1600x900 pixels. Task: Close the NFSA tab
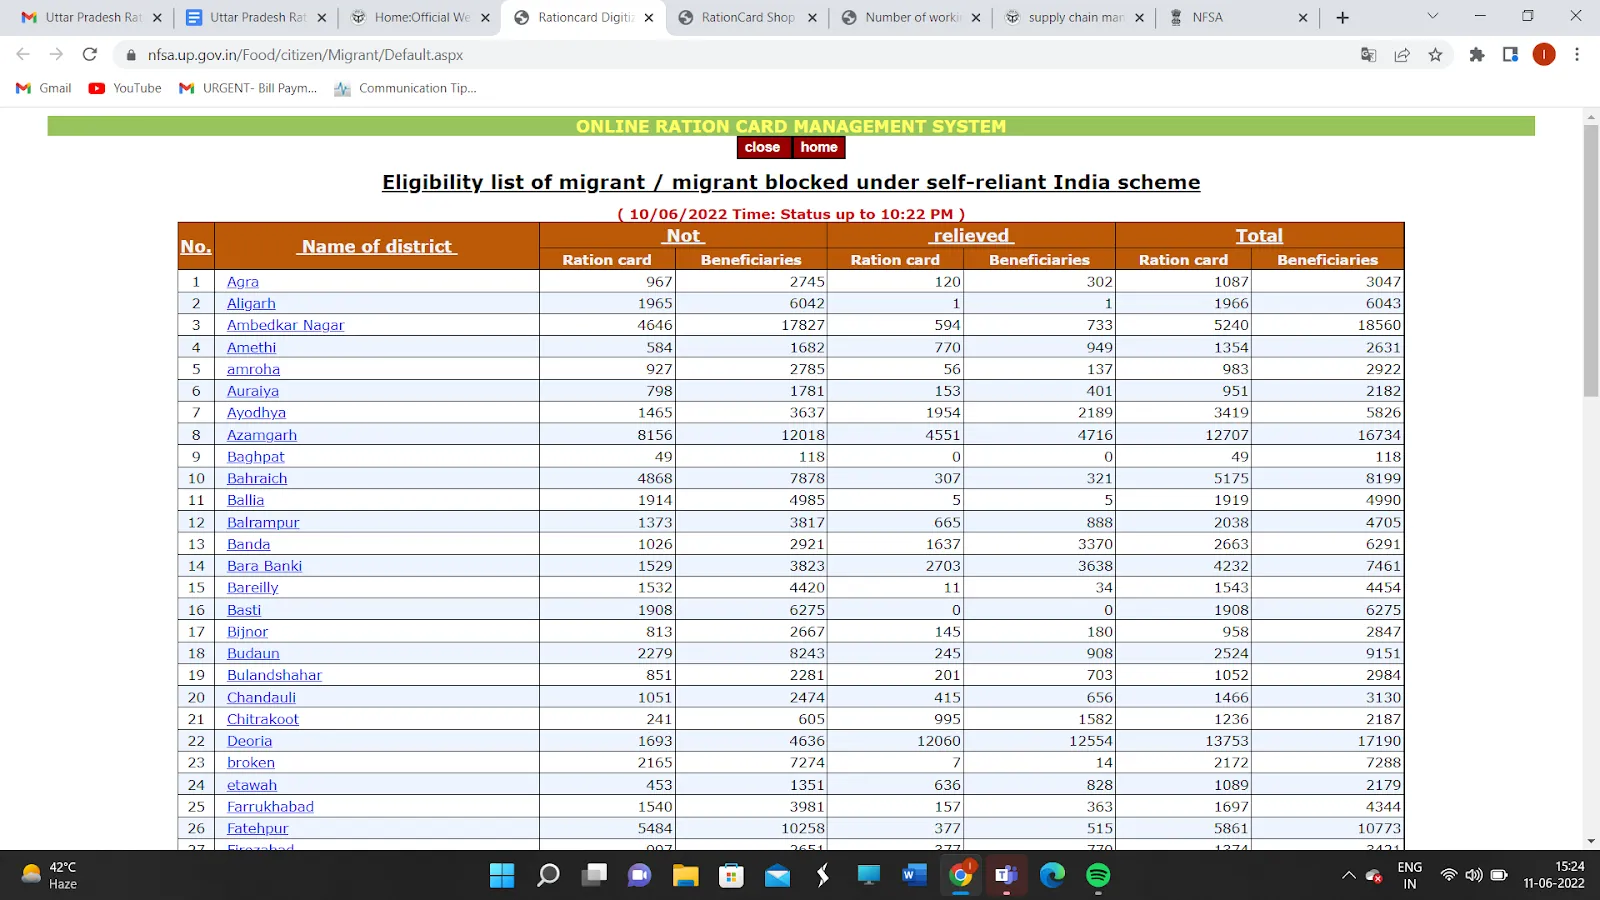tap(1302, 17)
